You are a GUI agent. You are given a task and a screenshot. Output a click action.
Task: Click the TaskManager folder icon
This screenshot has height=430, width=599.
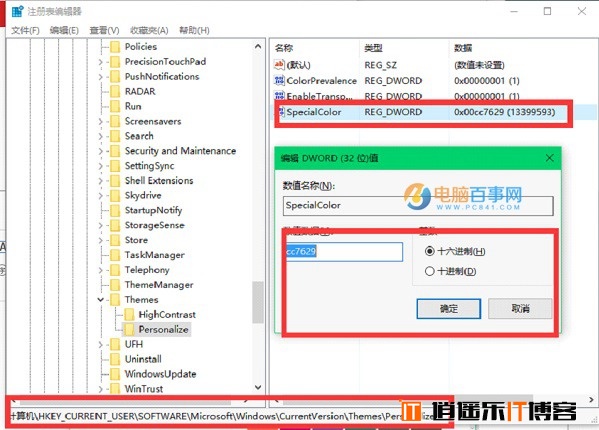(115, 255)
